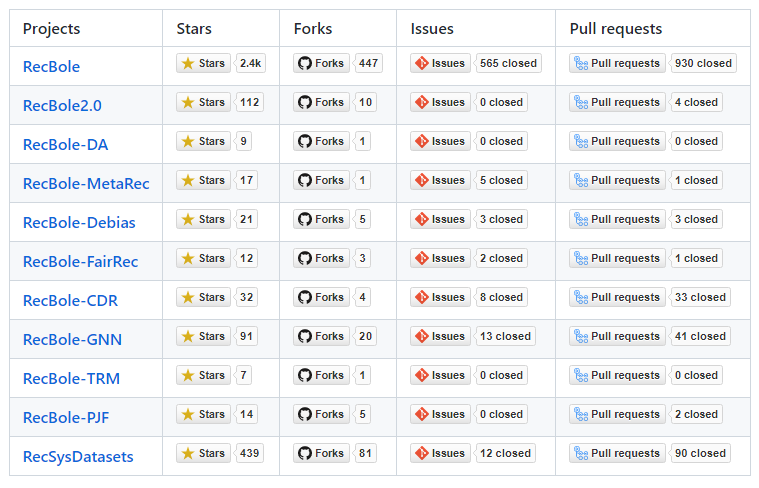The height and width of the screenshot is (488, 759).
Task: Open the RecBole-GNN project link
Action: (72, 340)
